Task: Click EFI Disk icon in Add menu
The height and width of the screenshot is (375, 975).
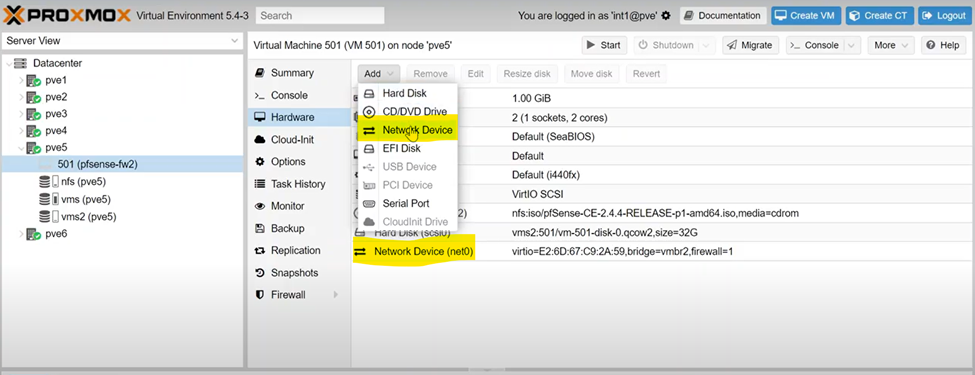Action: 369,149
